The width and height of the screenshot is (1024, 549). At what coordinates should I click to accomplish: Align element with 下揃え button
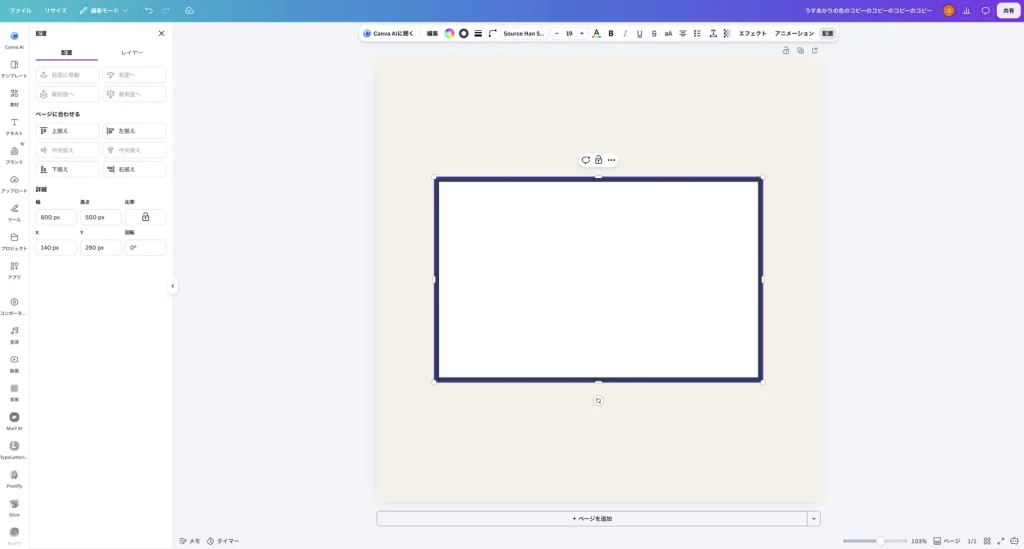[67, 169]
